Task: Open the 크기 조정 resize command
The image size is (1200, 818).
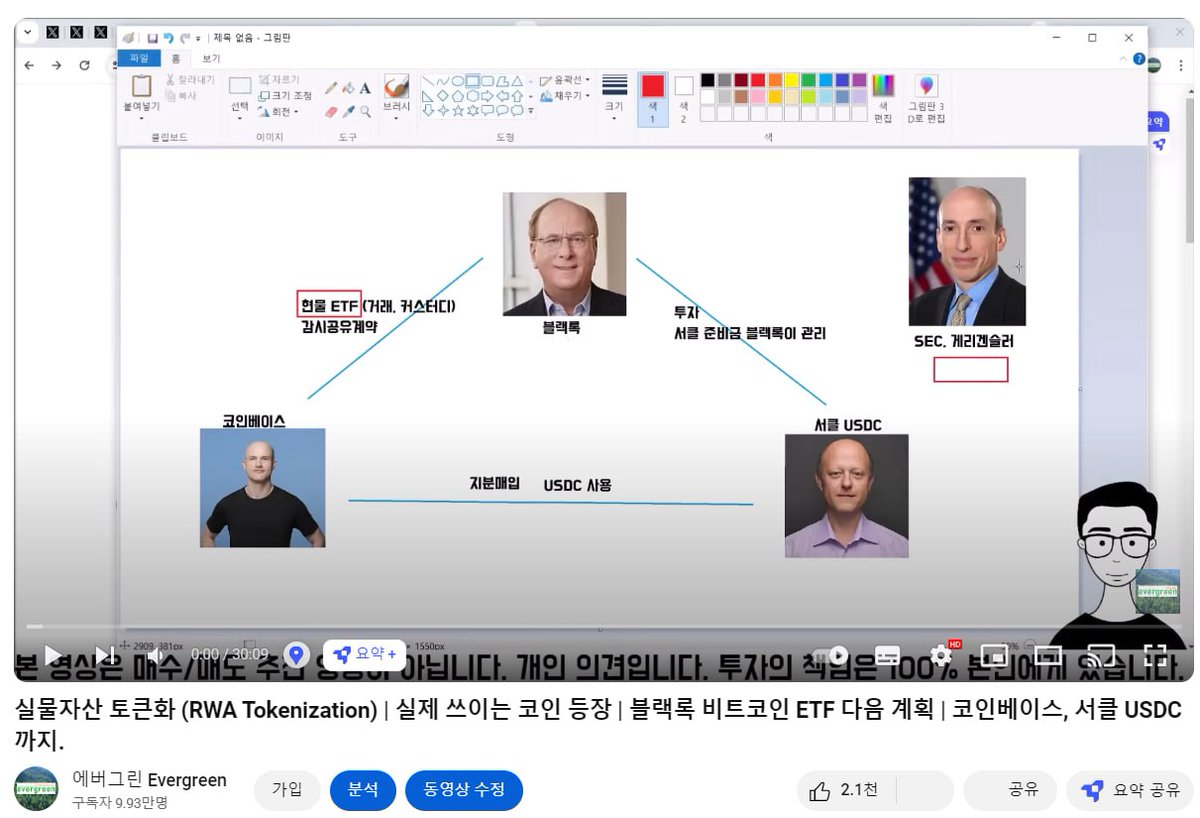Action: pyautogui.click(x=285, y=95)
